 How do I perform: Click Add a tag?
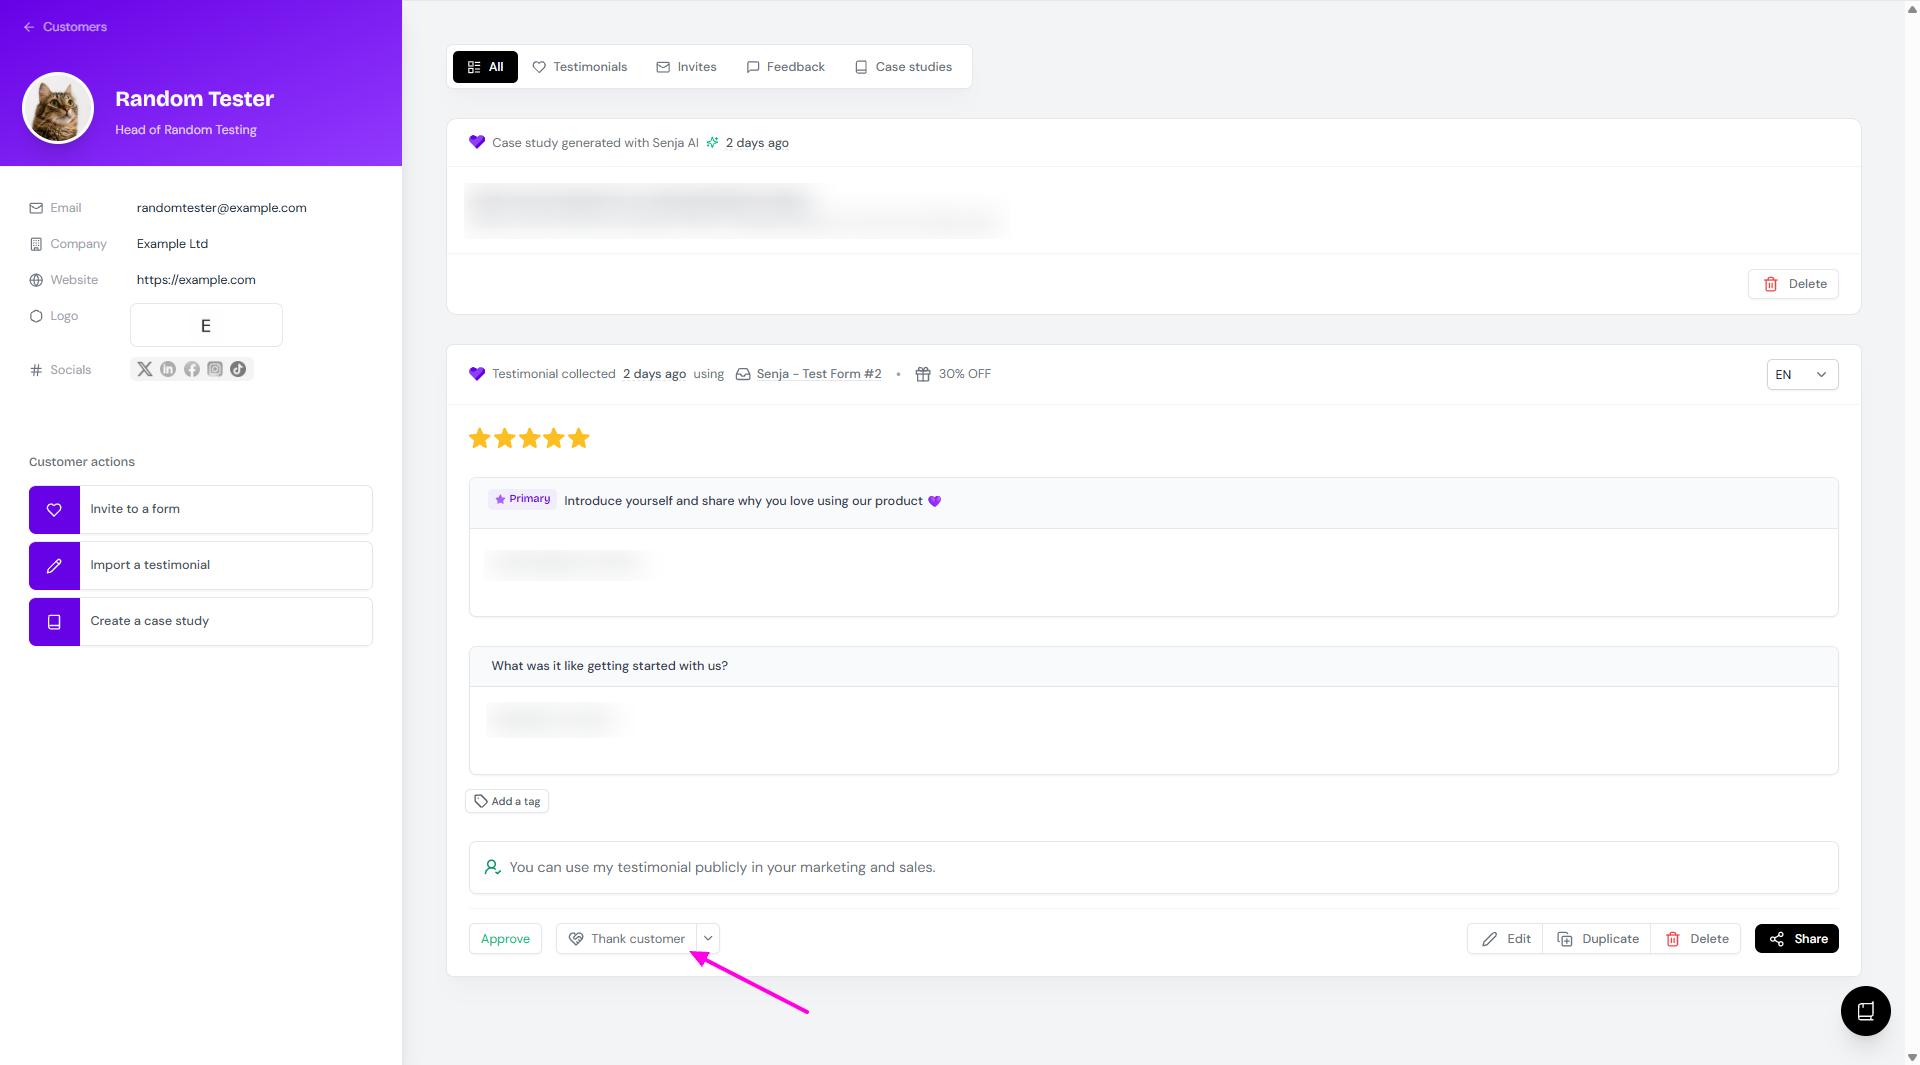click(507, 801)
